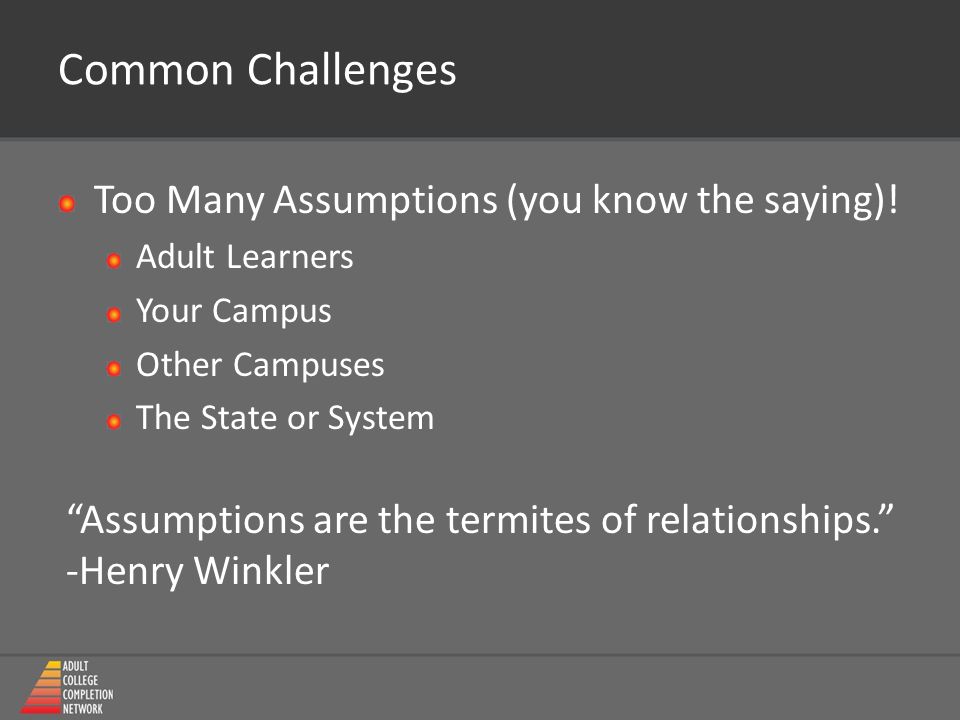This screenshot has width=960, height=720.
Task: Click the bullet next to Your Campus
Action: click(x=113, y=315)
